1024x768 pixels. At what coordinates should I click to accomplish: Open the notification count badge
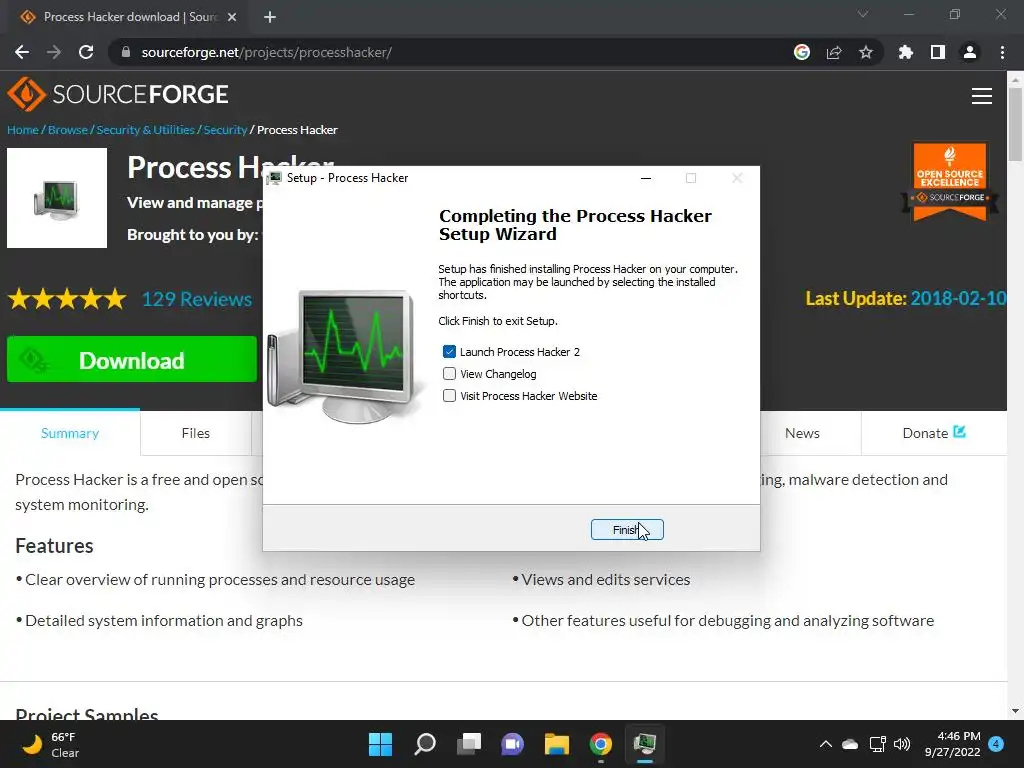click(x=996, y=744)
